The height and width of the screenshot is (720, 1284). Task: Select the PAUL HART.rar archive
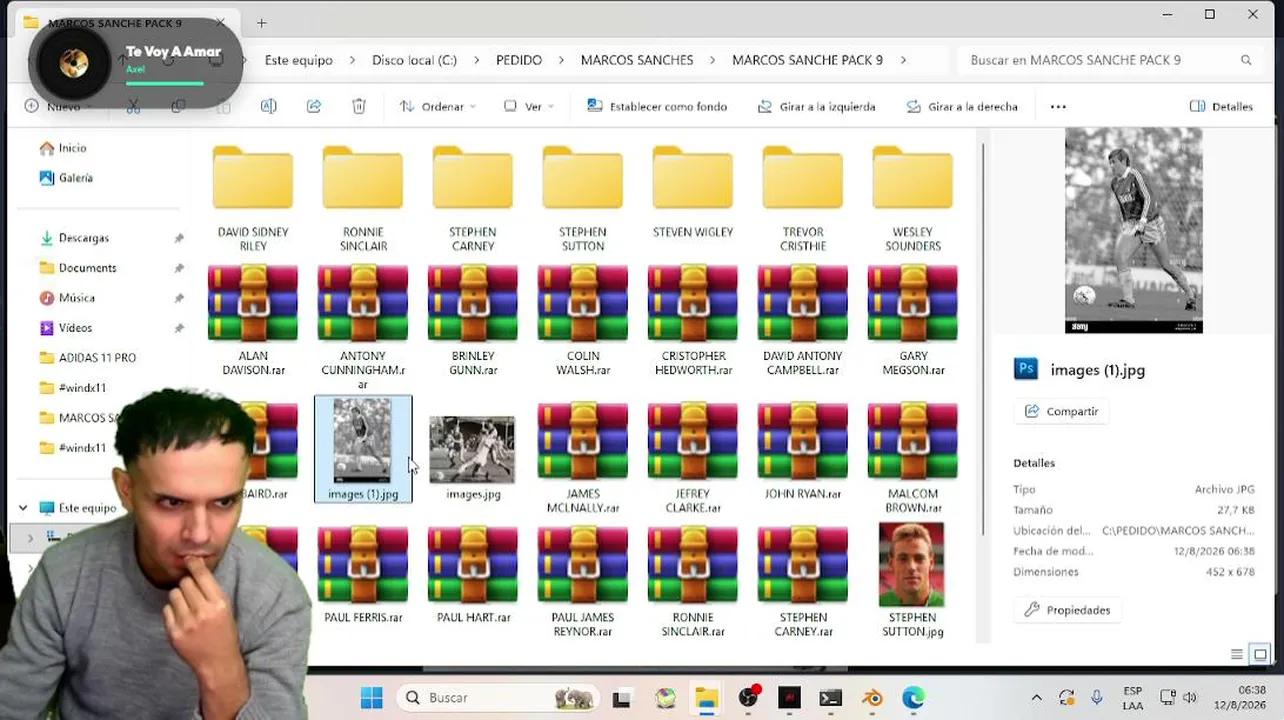[473, 575]
